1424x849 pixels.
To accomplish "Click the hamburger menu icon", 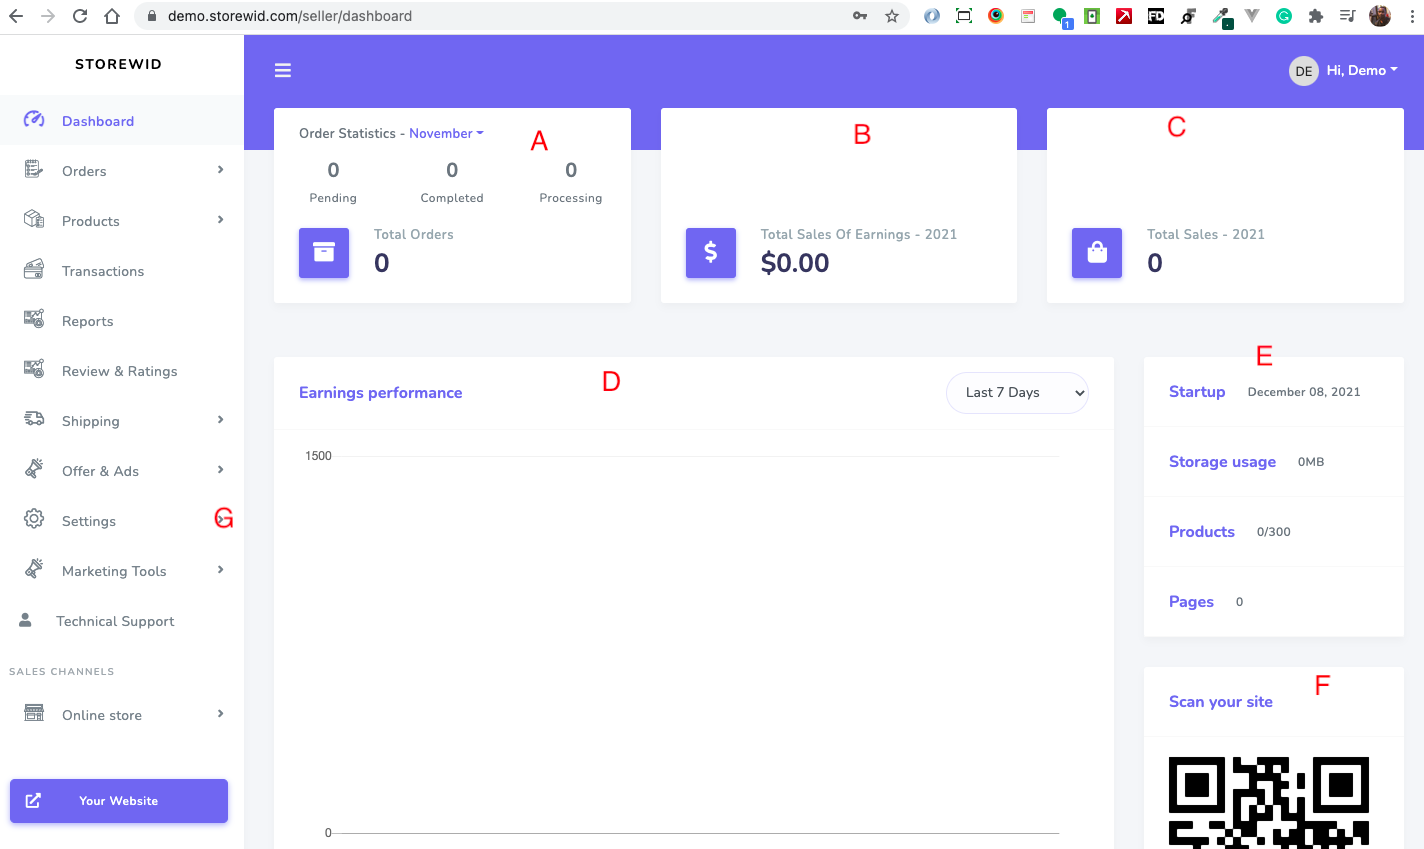I will 283,70.
